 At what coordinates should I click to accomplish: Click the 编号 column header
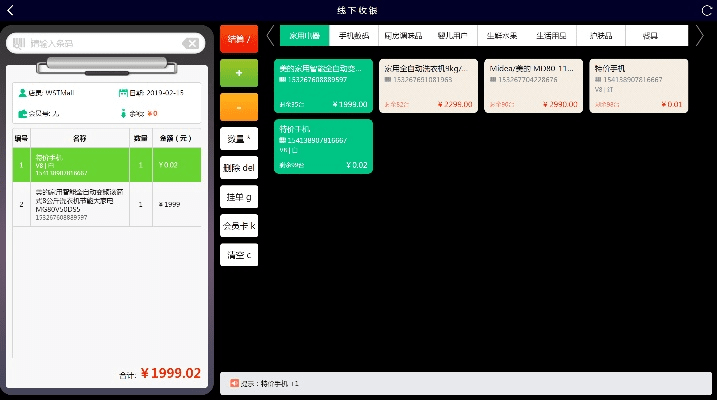[x=21, y=138]
